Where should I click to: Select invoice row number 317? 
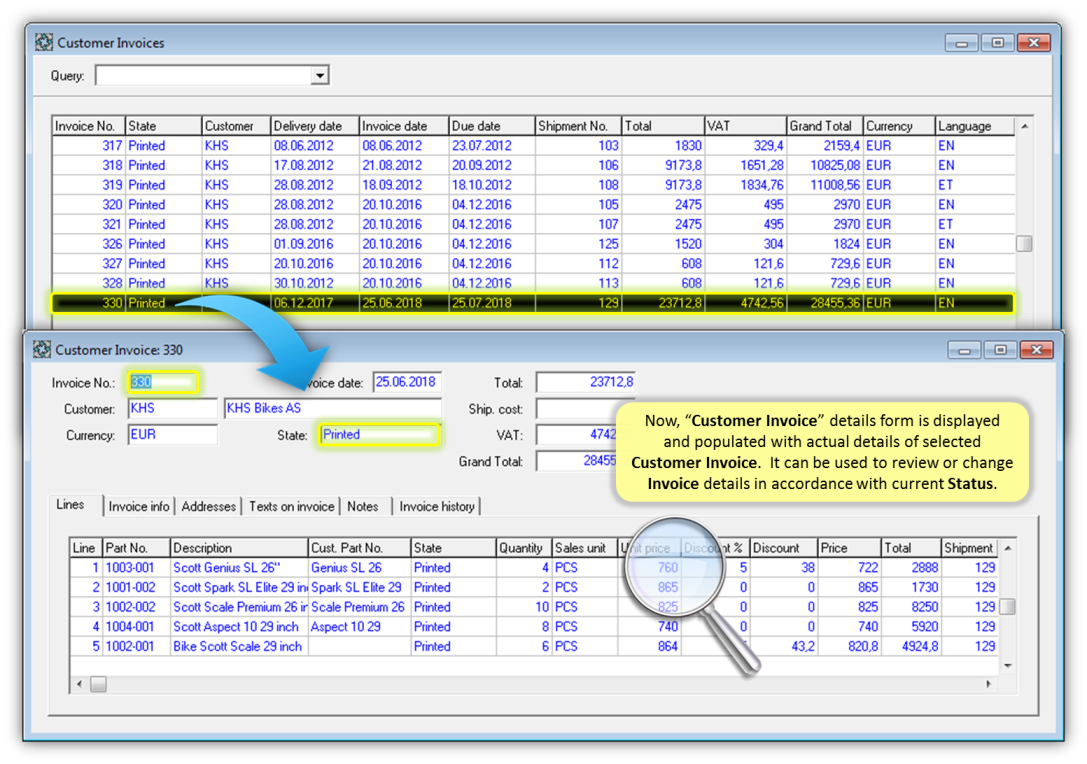tap(533, 146)
